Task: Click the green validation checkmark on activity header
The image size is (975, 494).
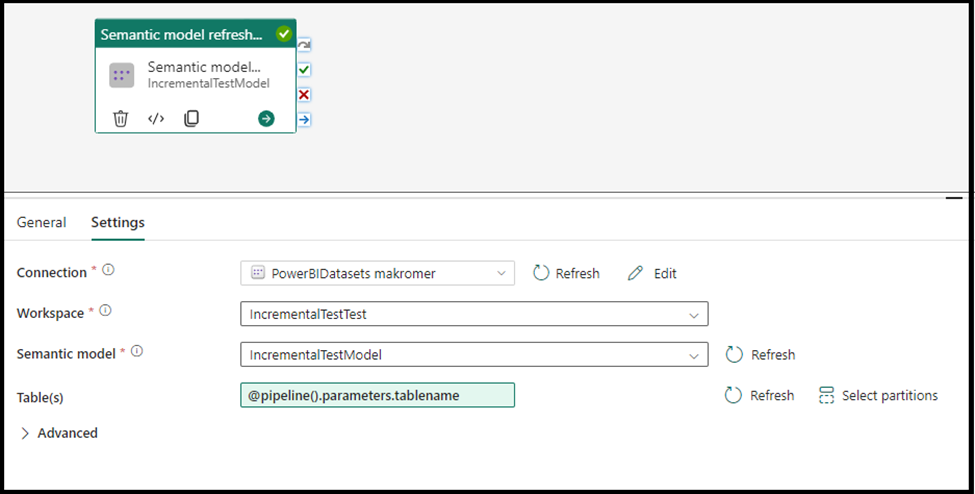Action: [x=284, y=34]
